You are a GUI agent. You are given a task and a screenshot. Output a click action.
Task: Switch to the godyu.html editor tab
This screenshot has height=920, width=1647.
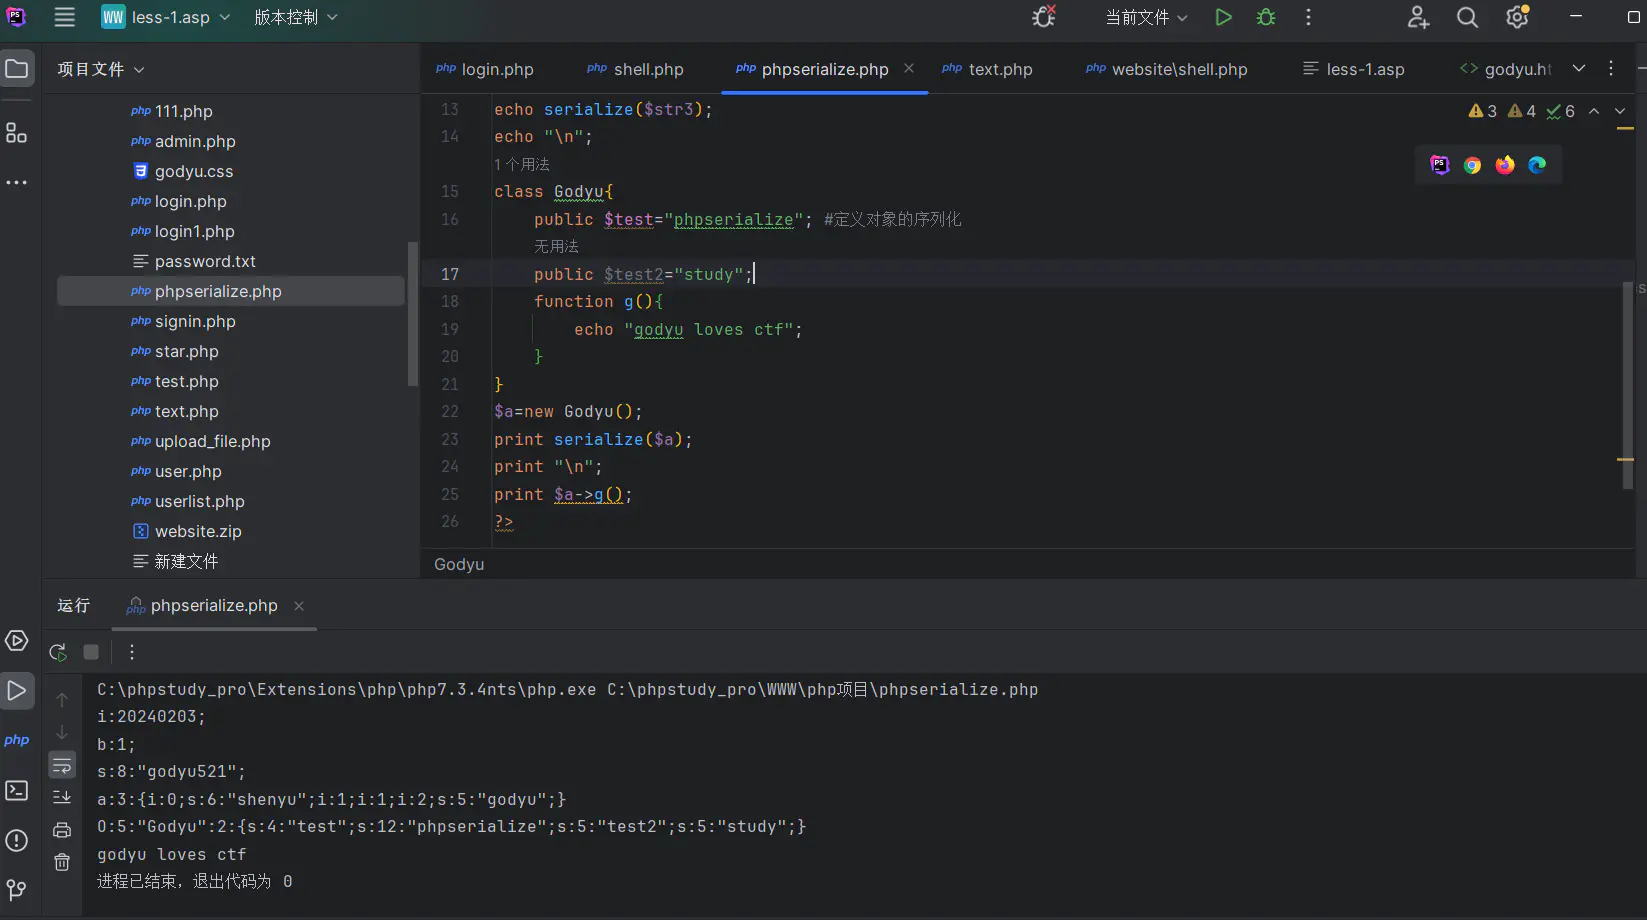point(1506,69)
